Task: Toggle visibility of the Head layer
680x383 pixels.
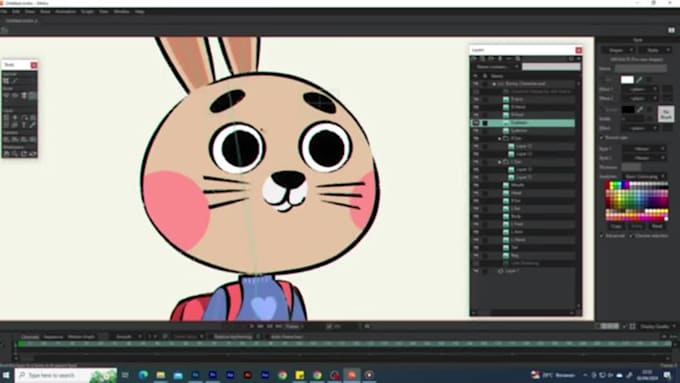Action: 476,193
